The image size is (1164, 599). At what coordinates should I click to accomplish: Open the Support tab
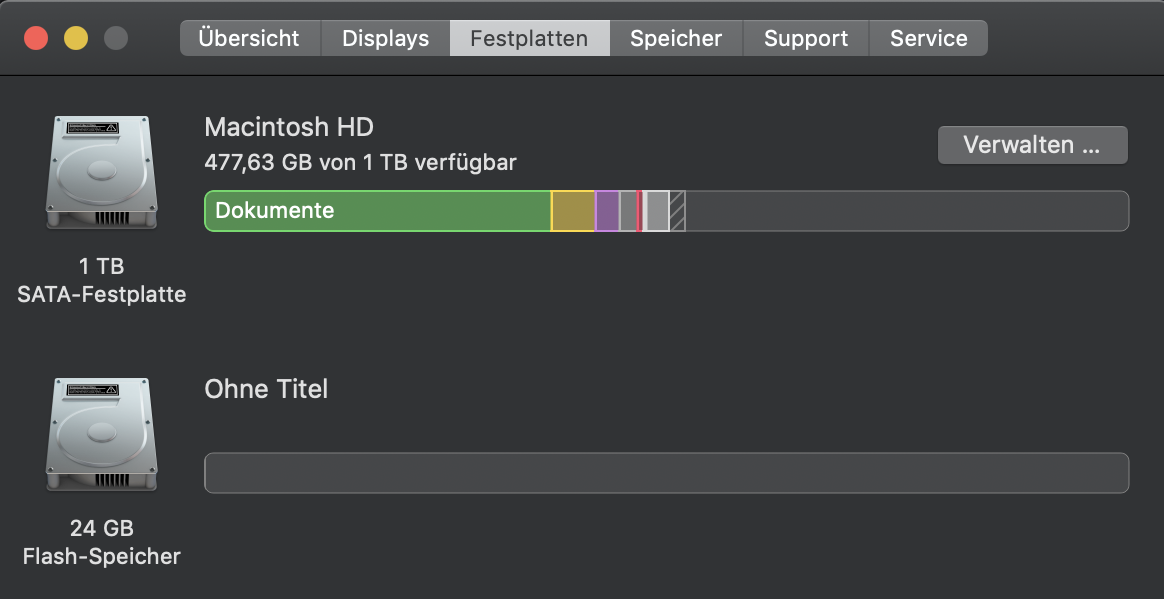coord(806,39)
